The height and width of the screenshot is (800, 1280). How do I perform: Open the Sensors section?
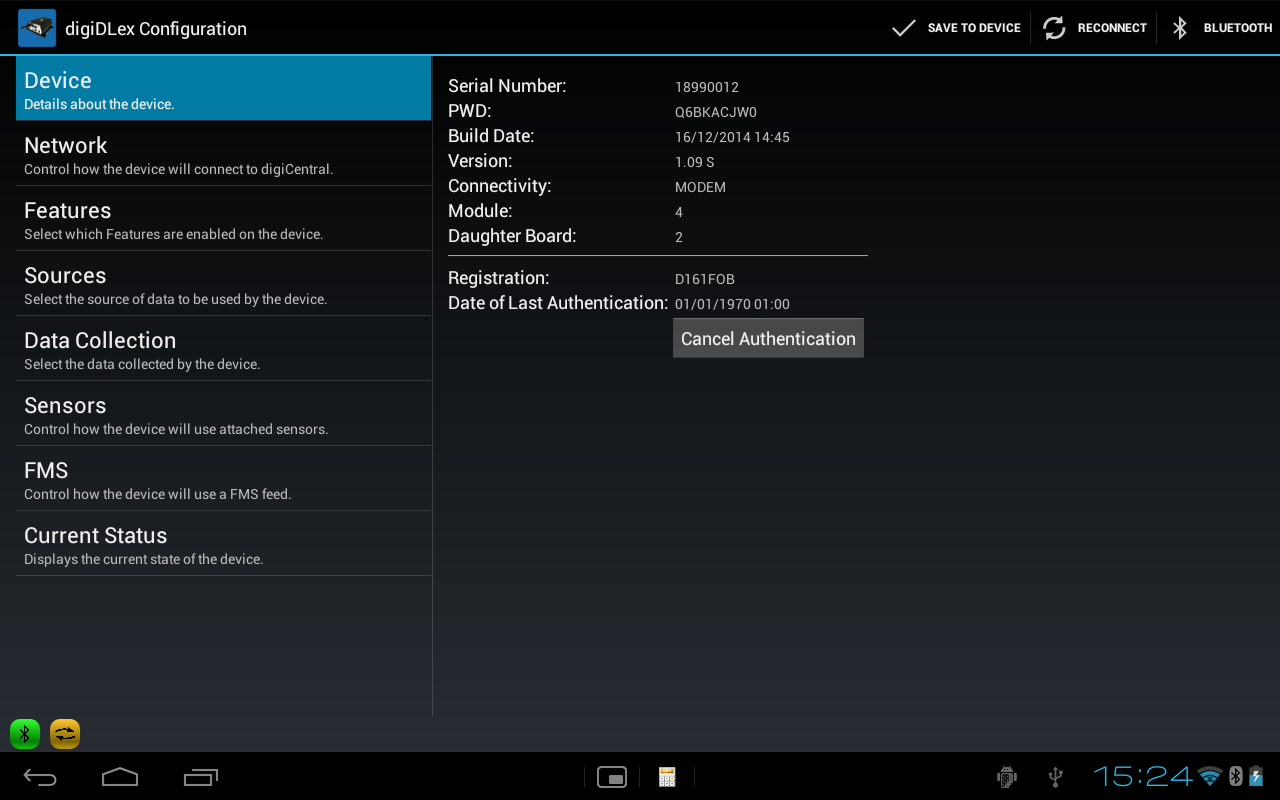coord(223,414)
